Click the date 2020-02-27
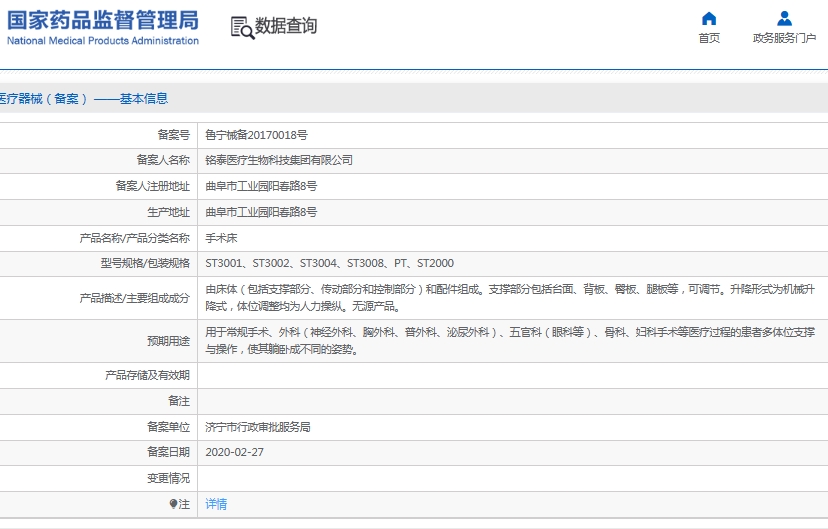Viewport: 828px width, 529px height. (x=234, y=452)
